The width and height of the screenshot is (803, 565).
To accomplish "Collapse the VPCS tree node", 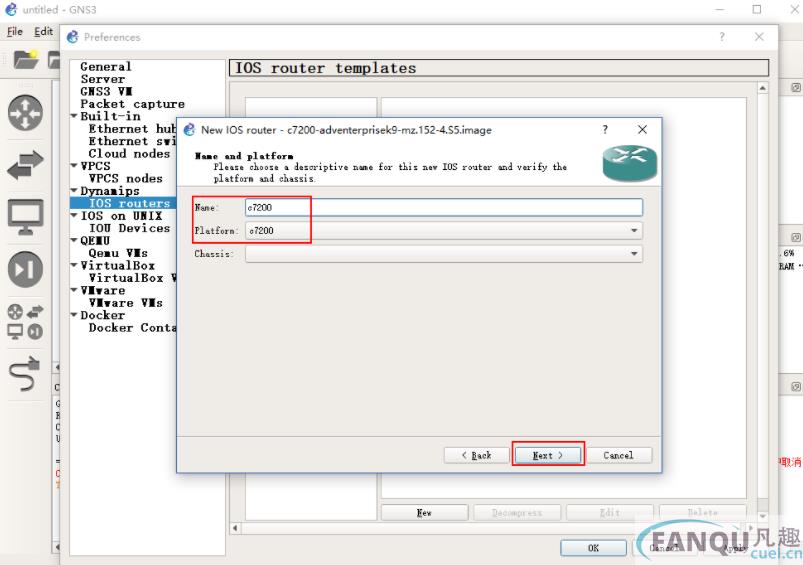I will pyautogui.click(x=74, y=166).
